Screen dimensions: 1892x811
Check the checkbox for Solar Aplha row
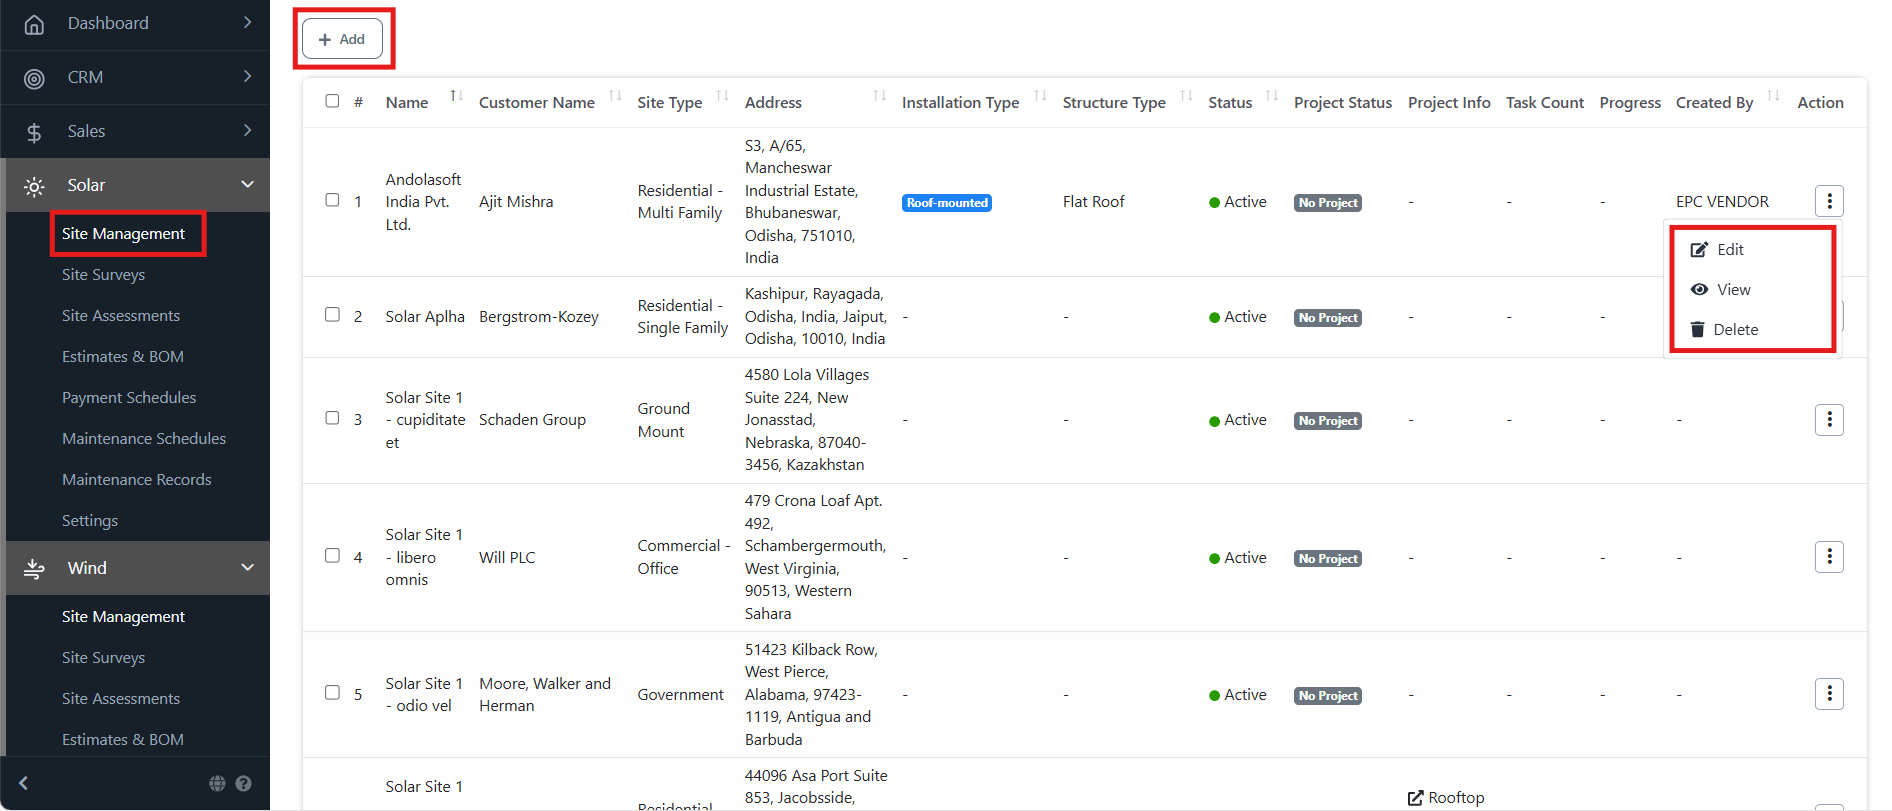pyautogui.click(x=332, y=315)
